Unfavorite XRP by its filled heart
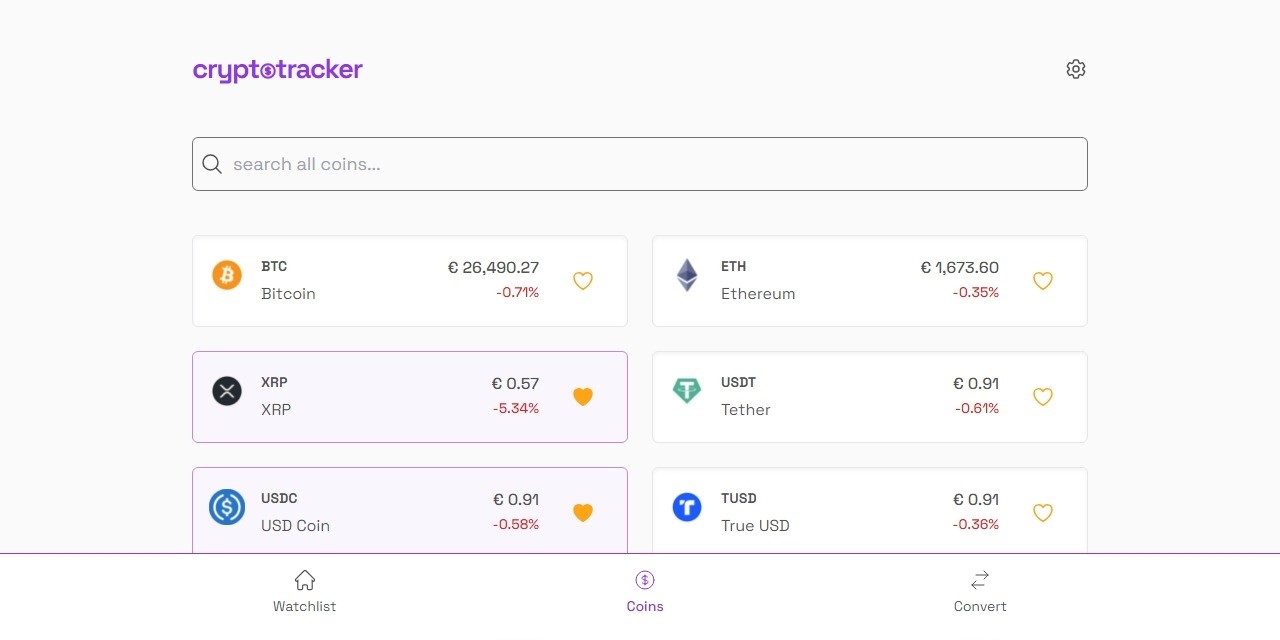Viewport: 1280px width, 640px height. coord(583,397)
